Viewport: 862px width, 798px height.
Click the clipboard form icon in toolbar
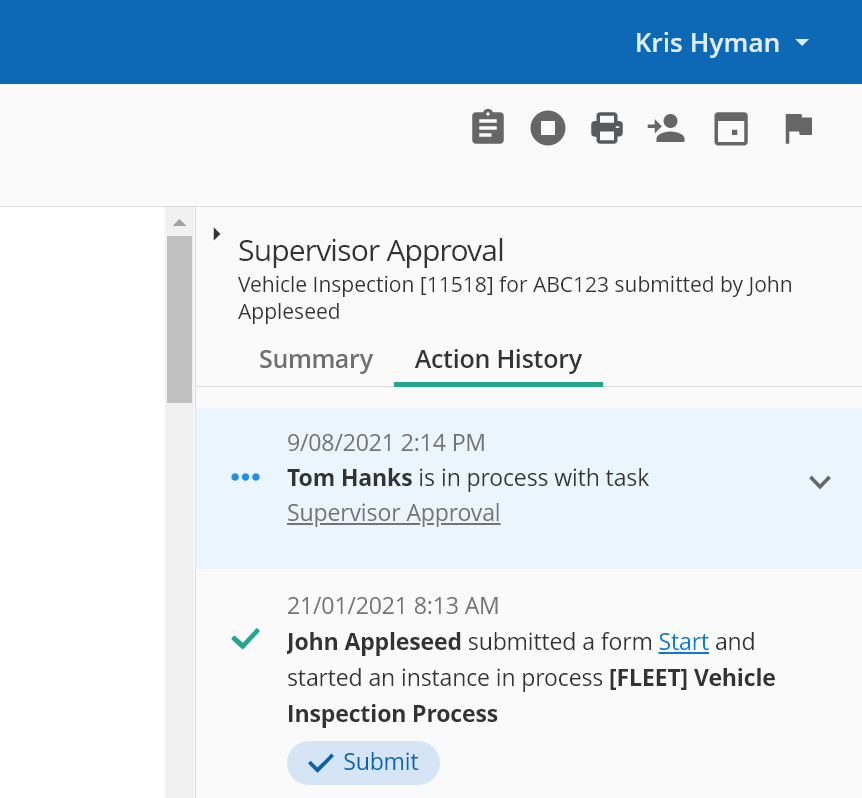click(x=488, y=128)
